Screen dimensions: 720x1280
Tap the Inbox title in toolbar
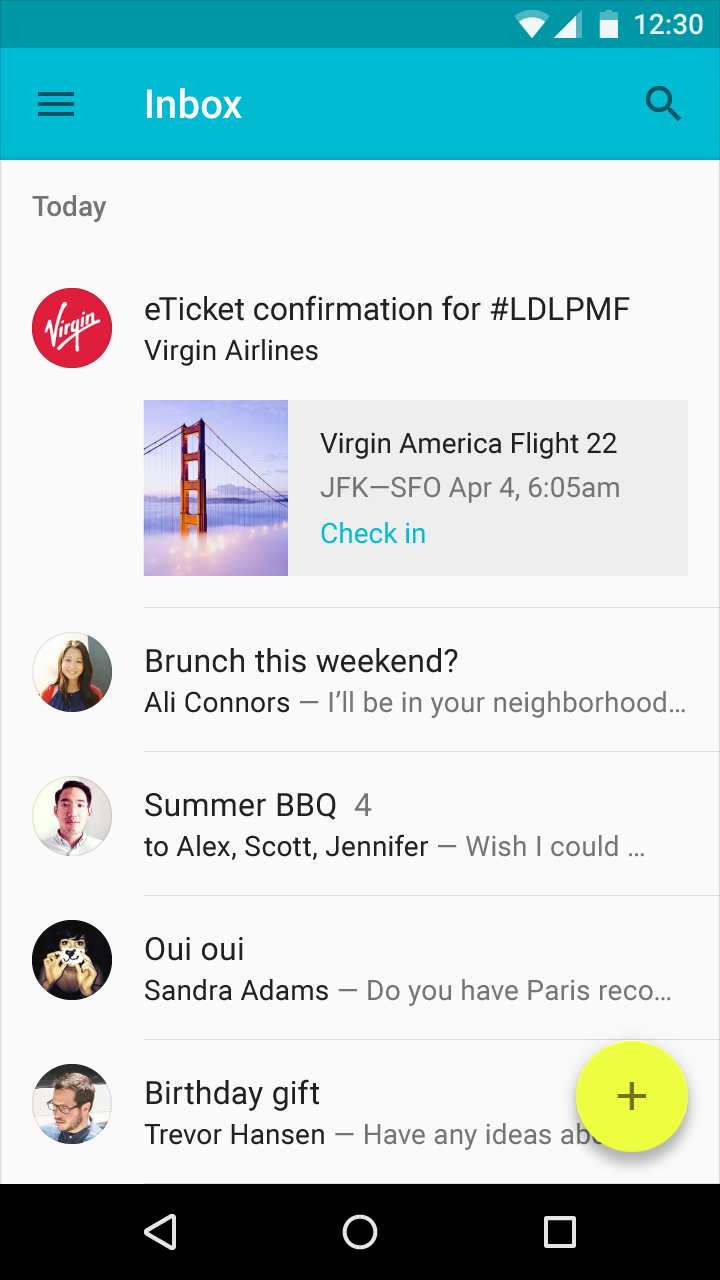[193, 104]
